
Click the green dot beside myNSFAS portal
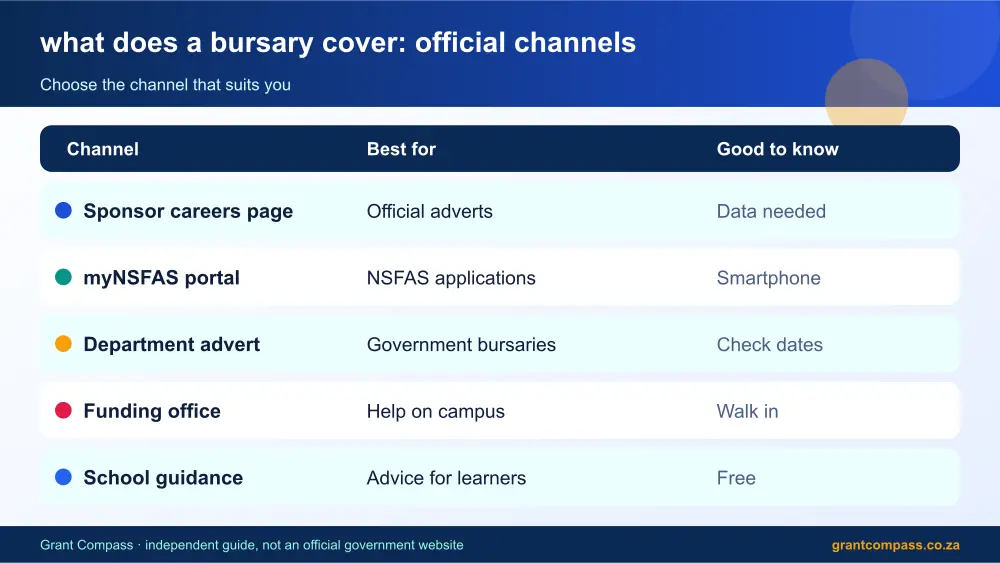point(63,277)
